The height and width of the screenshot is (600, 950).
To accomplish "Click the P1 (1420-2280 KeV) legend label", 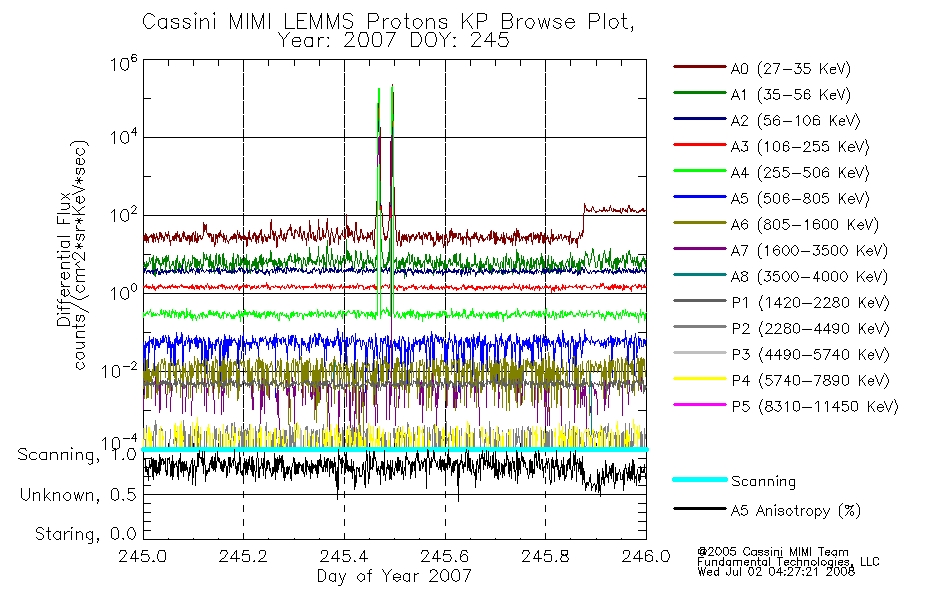I will [810, 303].
